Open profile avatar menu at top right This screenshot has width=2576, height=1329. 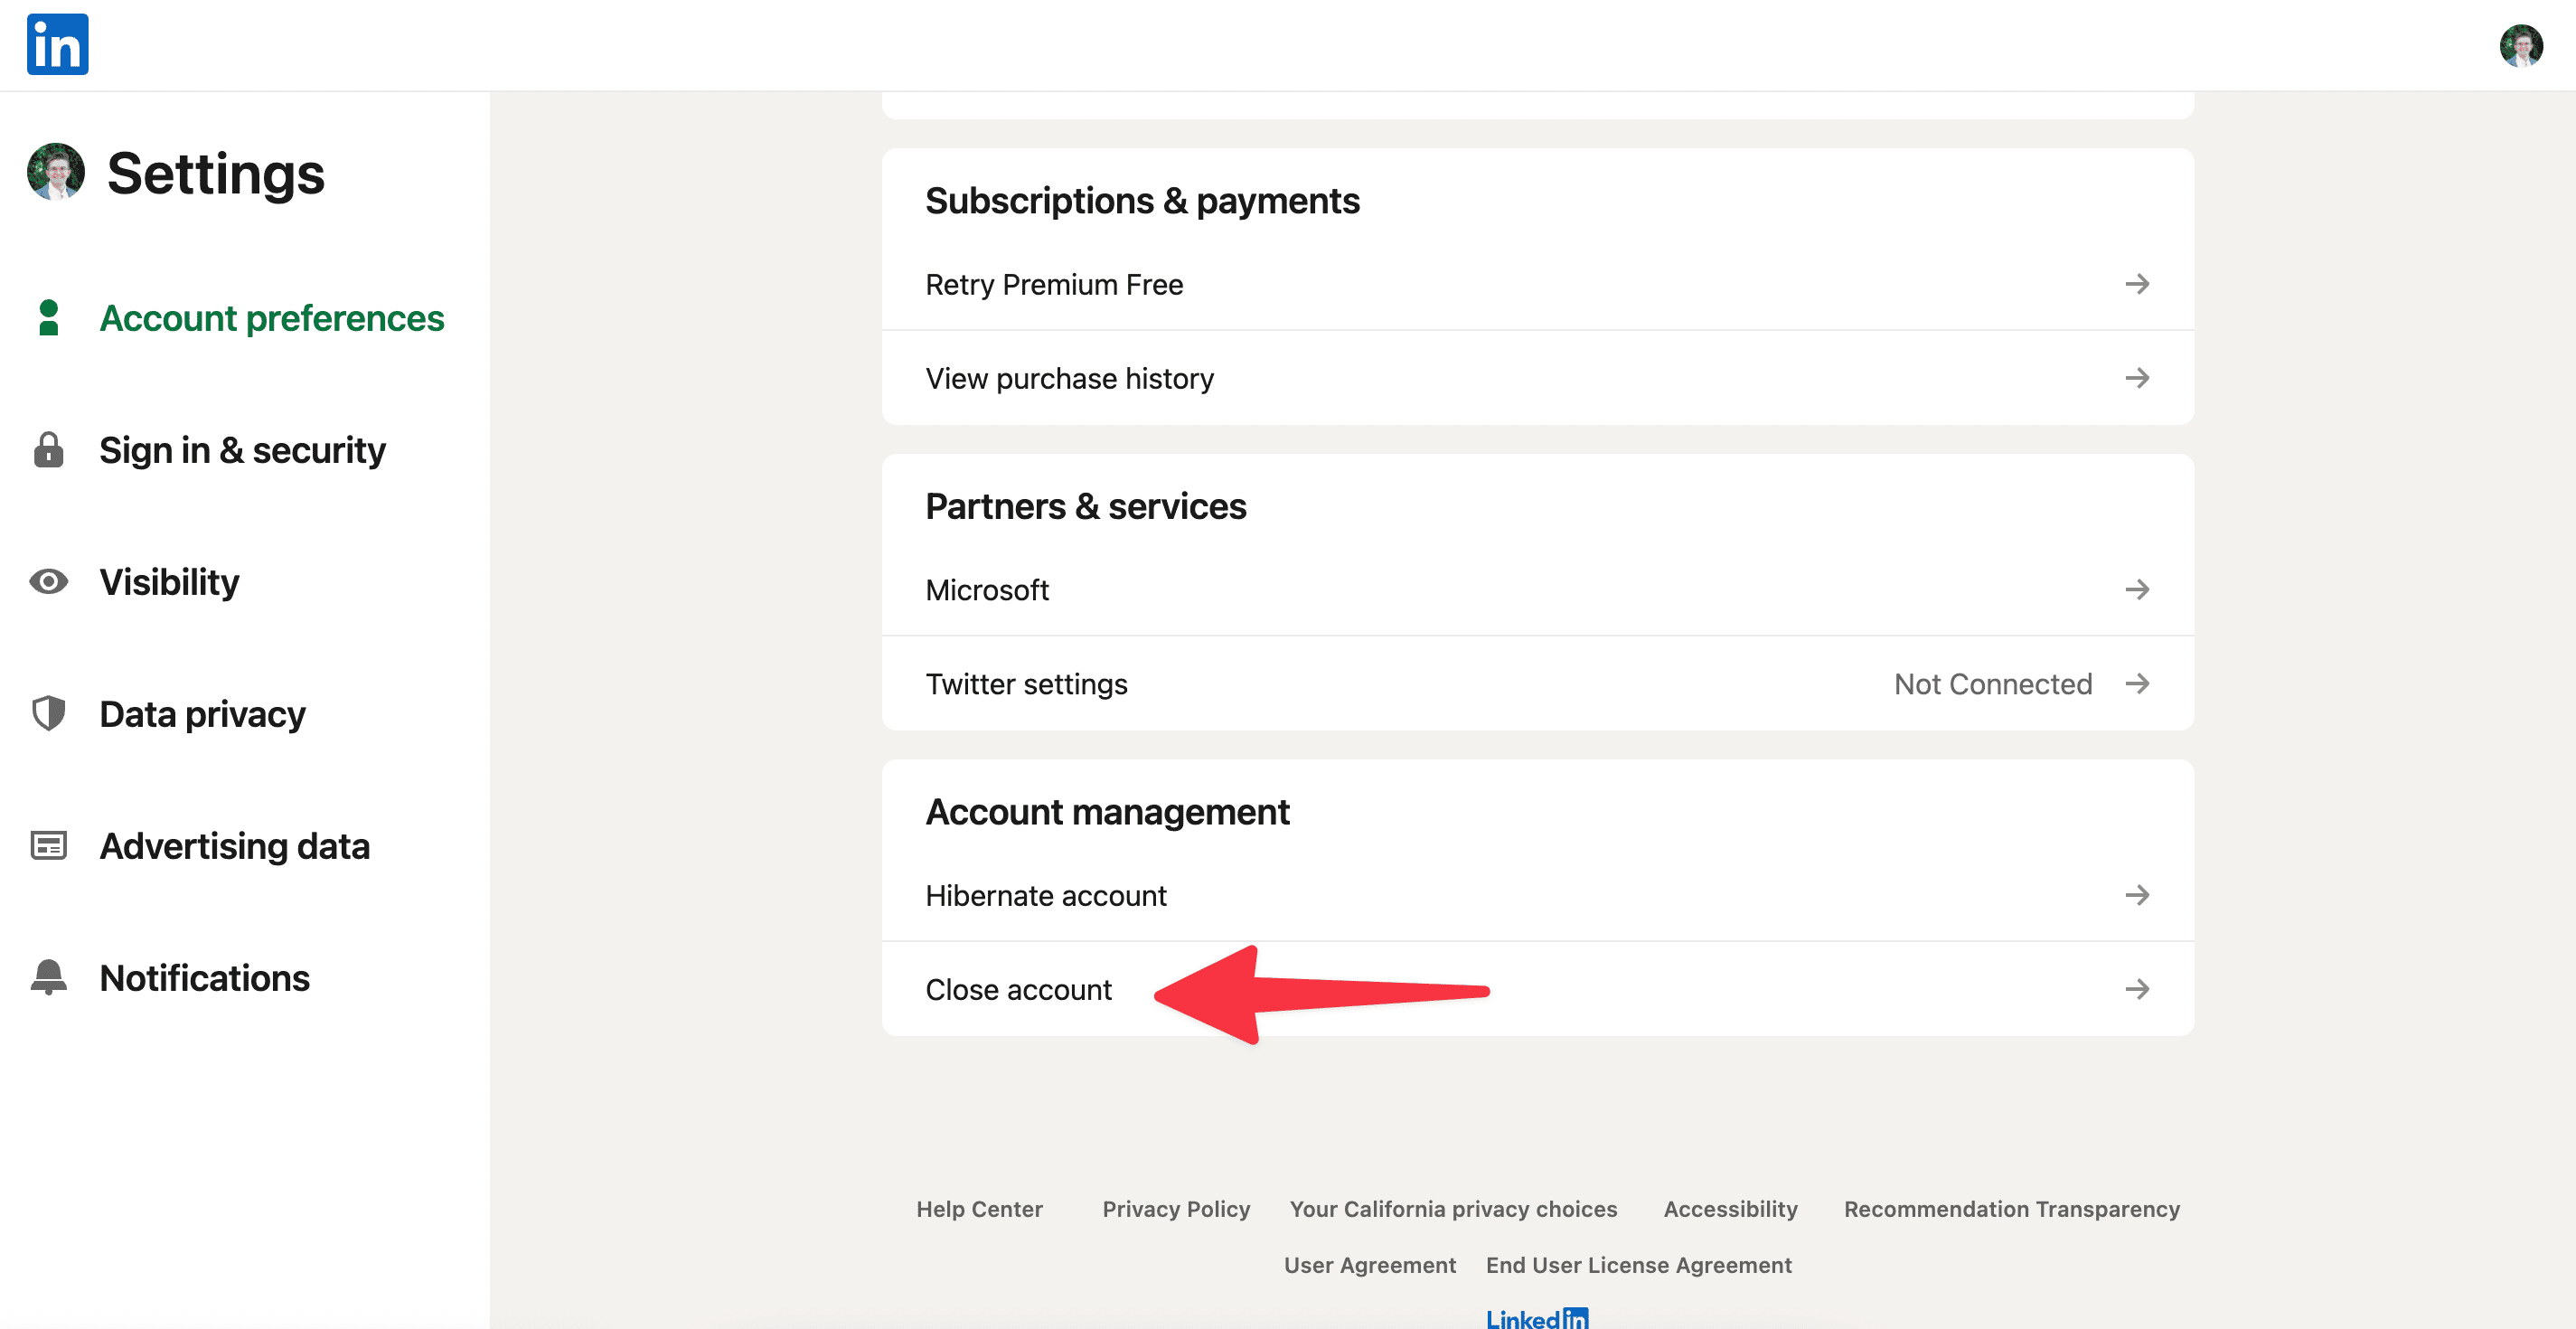(x=2520, y=45)
